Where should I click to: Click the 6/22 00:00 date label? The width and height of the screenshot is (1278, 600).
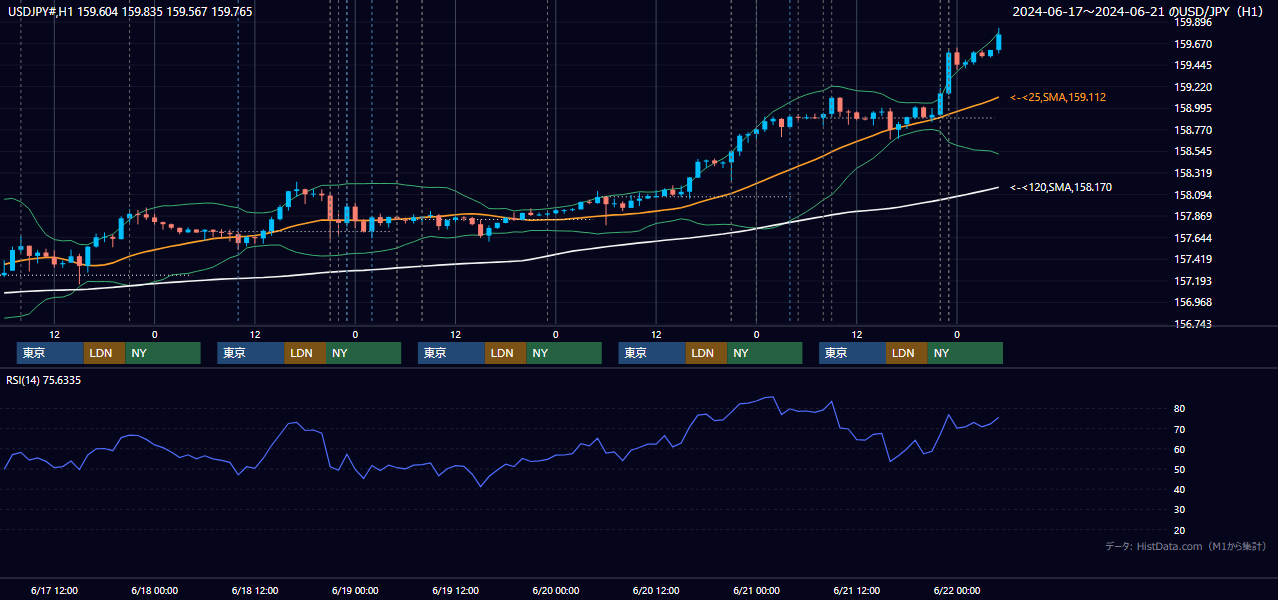click(957, 590)
